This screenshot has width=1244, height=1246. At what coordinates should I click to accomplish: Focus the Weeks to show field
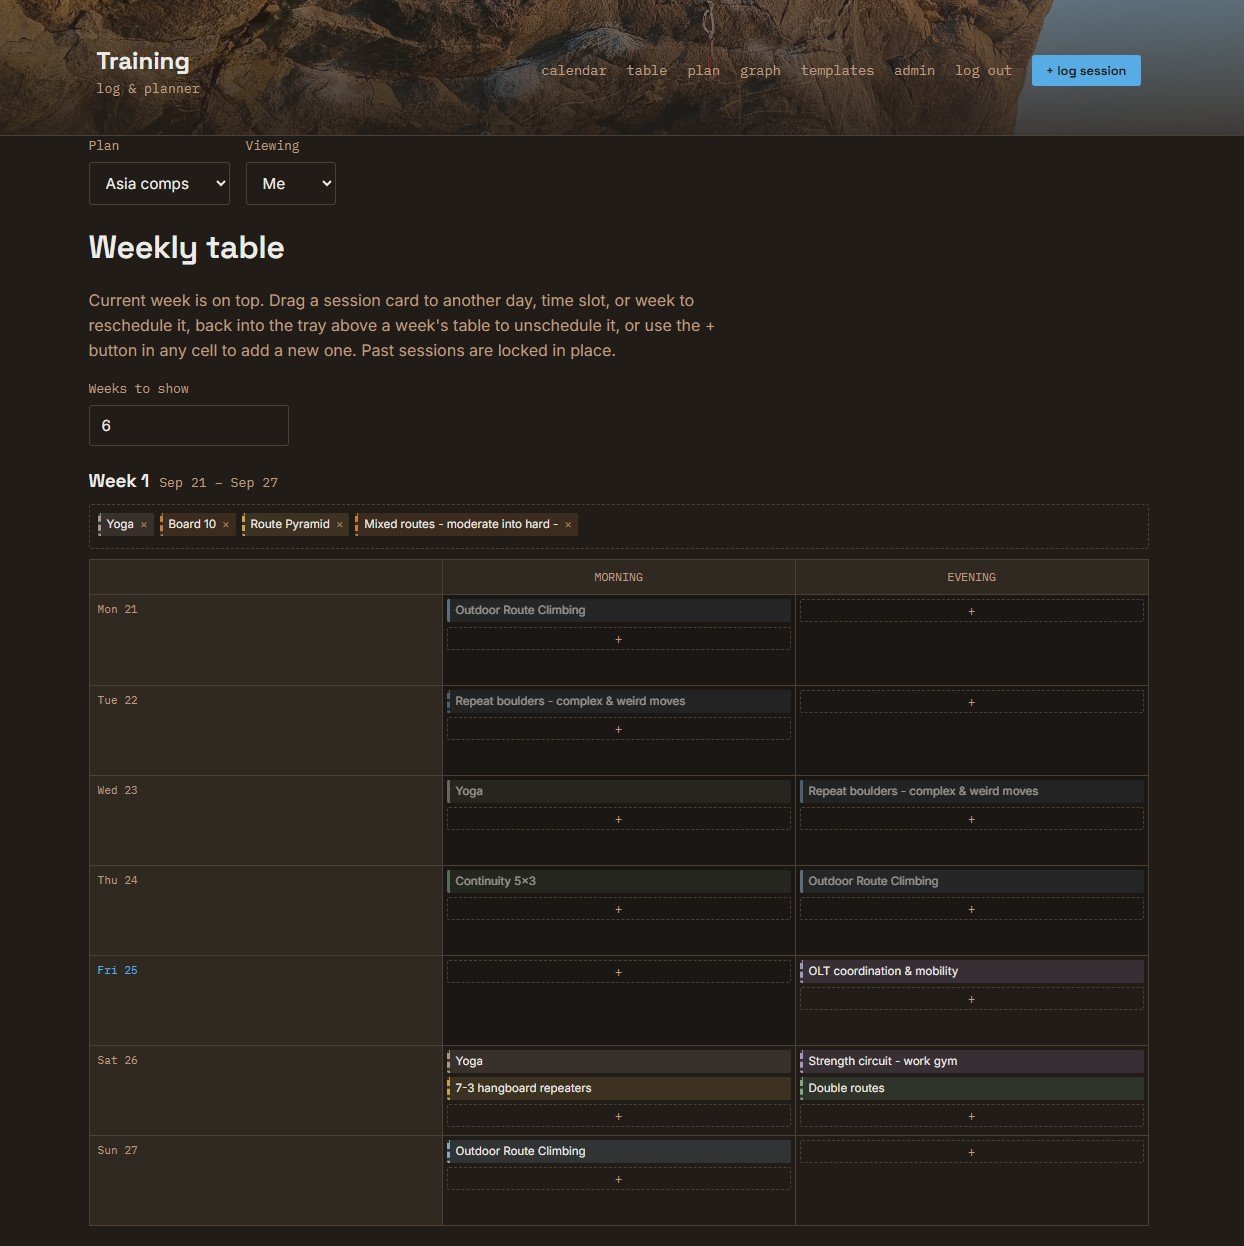[x=189, y=426]
